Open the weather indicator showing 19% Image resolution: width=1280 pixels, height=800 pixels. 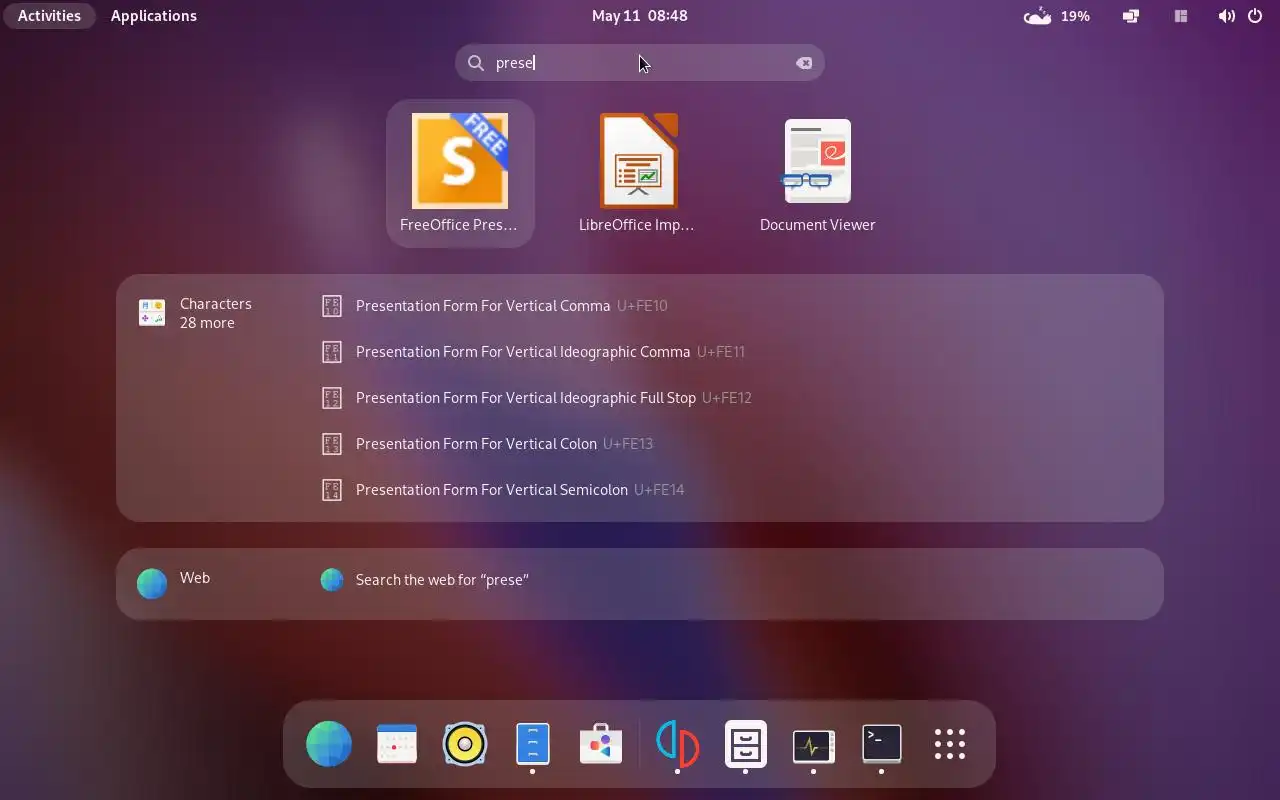[1057, 16]
